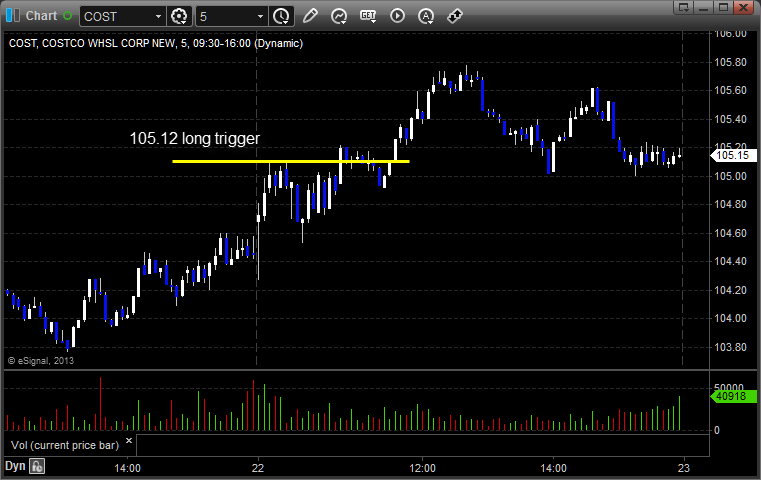
Task: Select the pencil drawing tool
Action: 310,16
